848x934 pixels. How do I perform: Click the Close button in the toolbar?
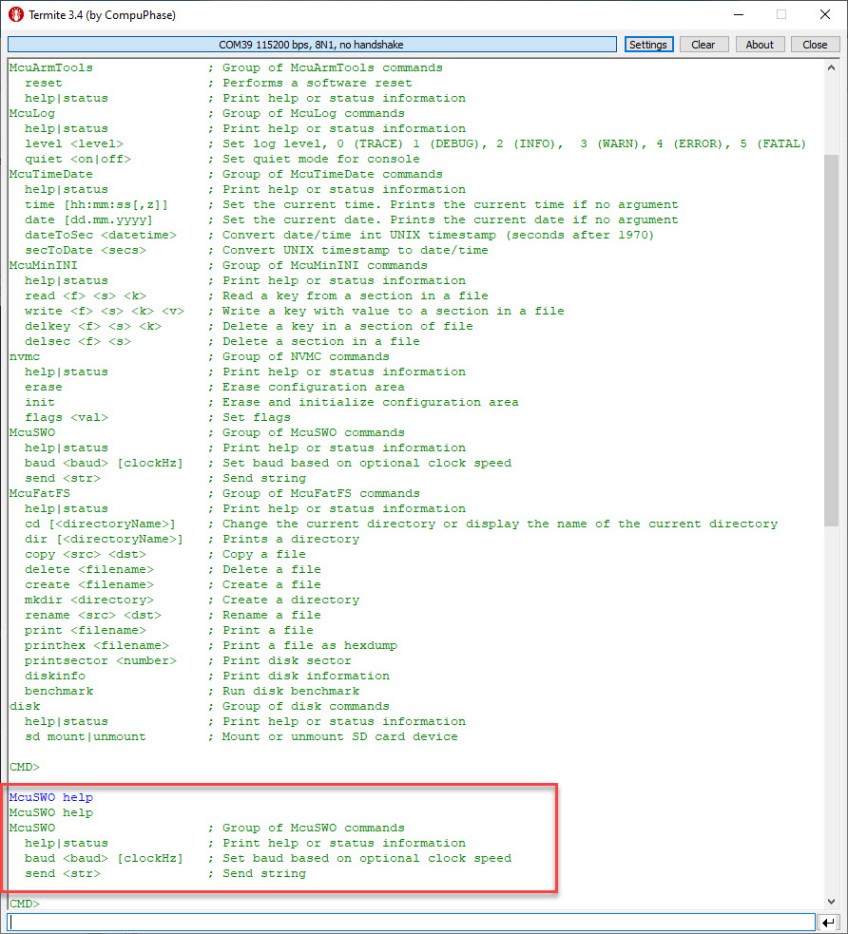(x=814, y=44)
